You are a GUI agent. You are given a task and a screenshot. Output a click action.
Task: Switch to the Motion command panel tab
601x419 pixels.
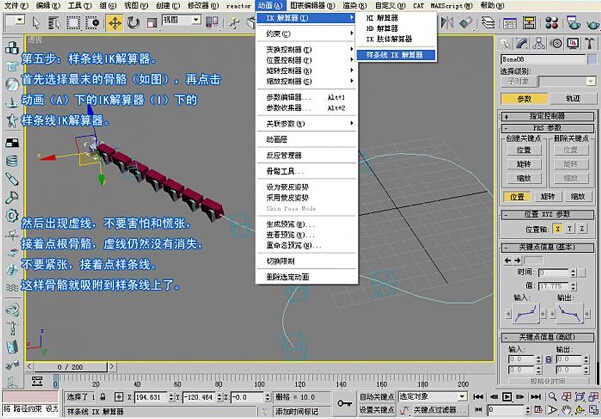(556, 43)
